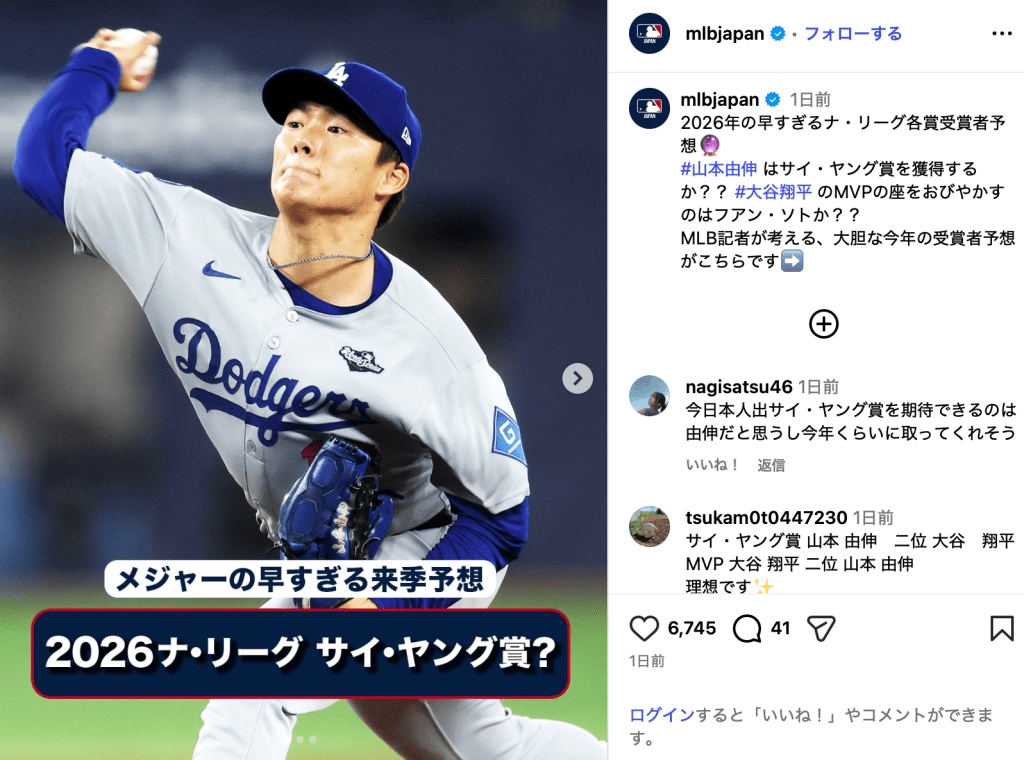Viewport: 1024px width, 760px height.
Task: Open nagisatsu46's profile avatar
Action: coord(649,396)
